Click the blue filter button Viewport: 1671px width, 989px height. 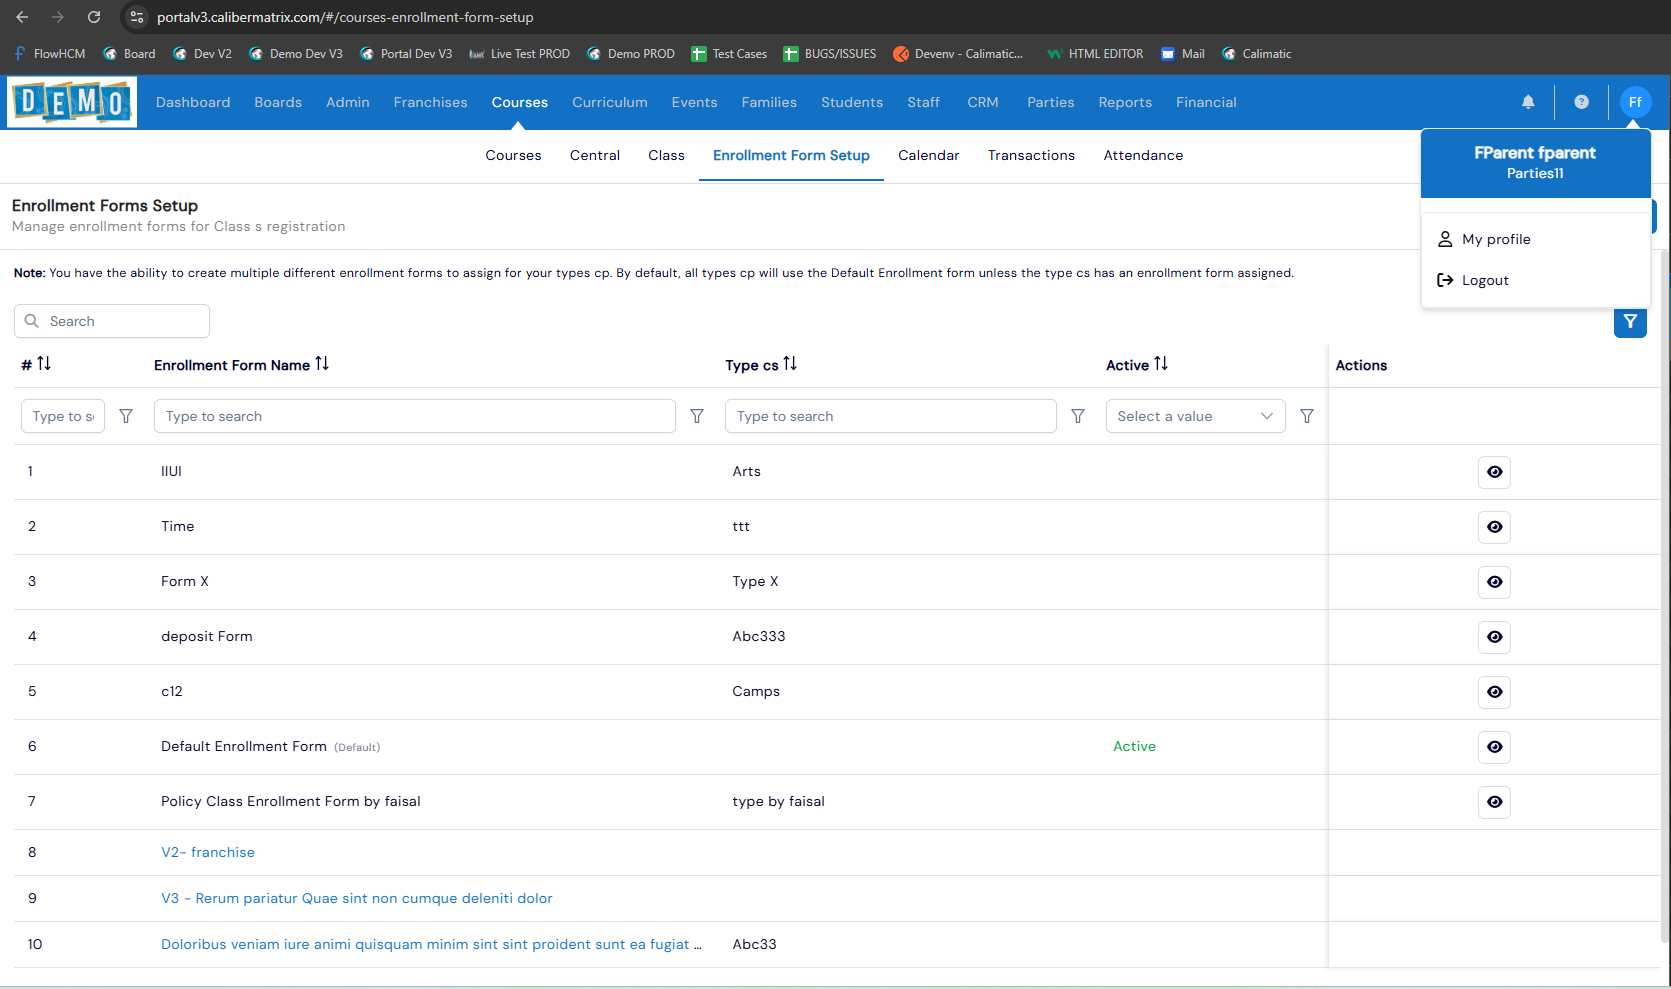tap(1630, 321)
